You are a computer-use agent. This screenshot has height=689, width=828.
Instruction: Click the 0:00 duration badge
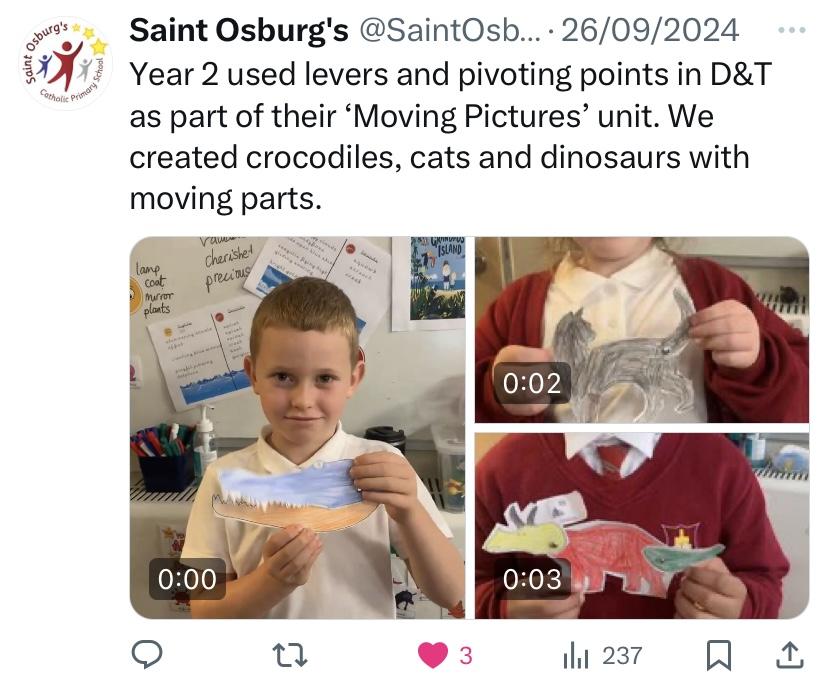click(187, 579)
